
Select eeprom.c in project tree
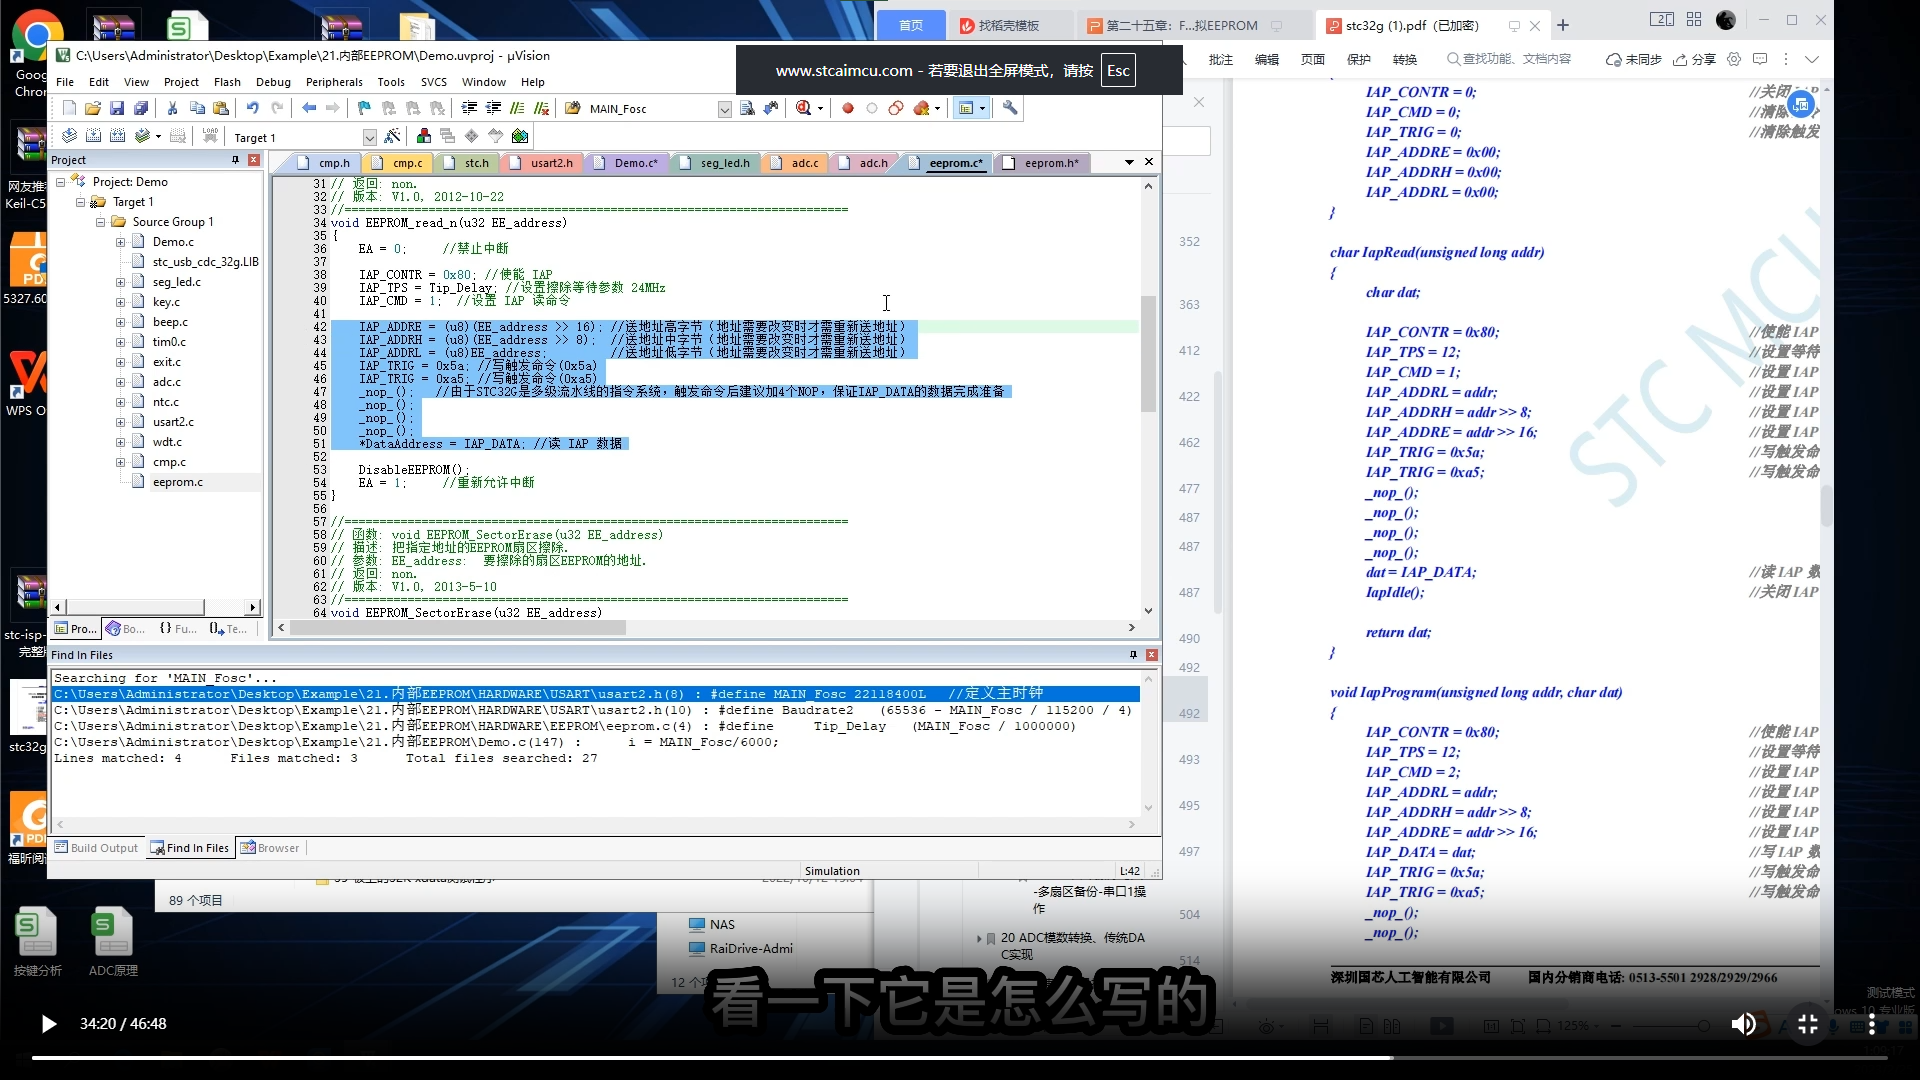click(x=177, y=482)
